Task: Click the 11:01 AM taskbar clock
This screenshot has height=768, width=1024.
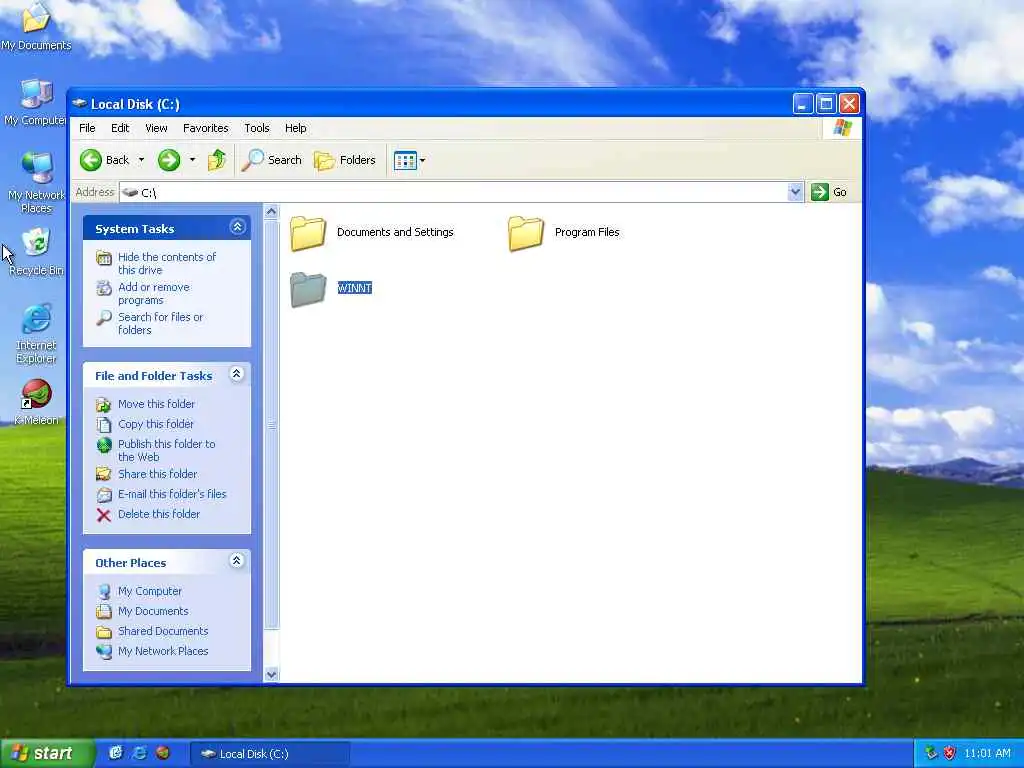Action: click(x=987, y=754)
